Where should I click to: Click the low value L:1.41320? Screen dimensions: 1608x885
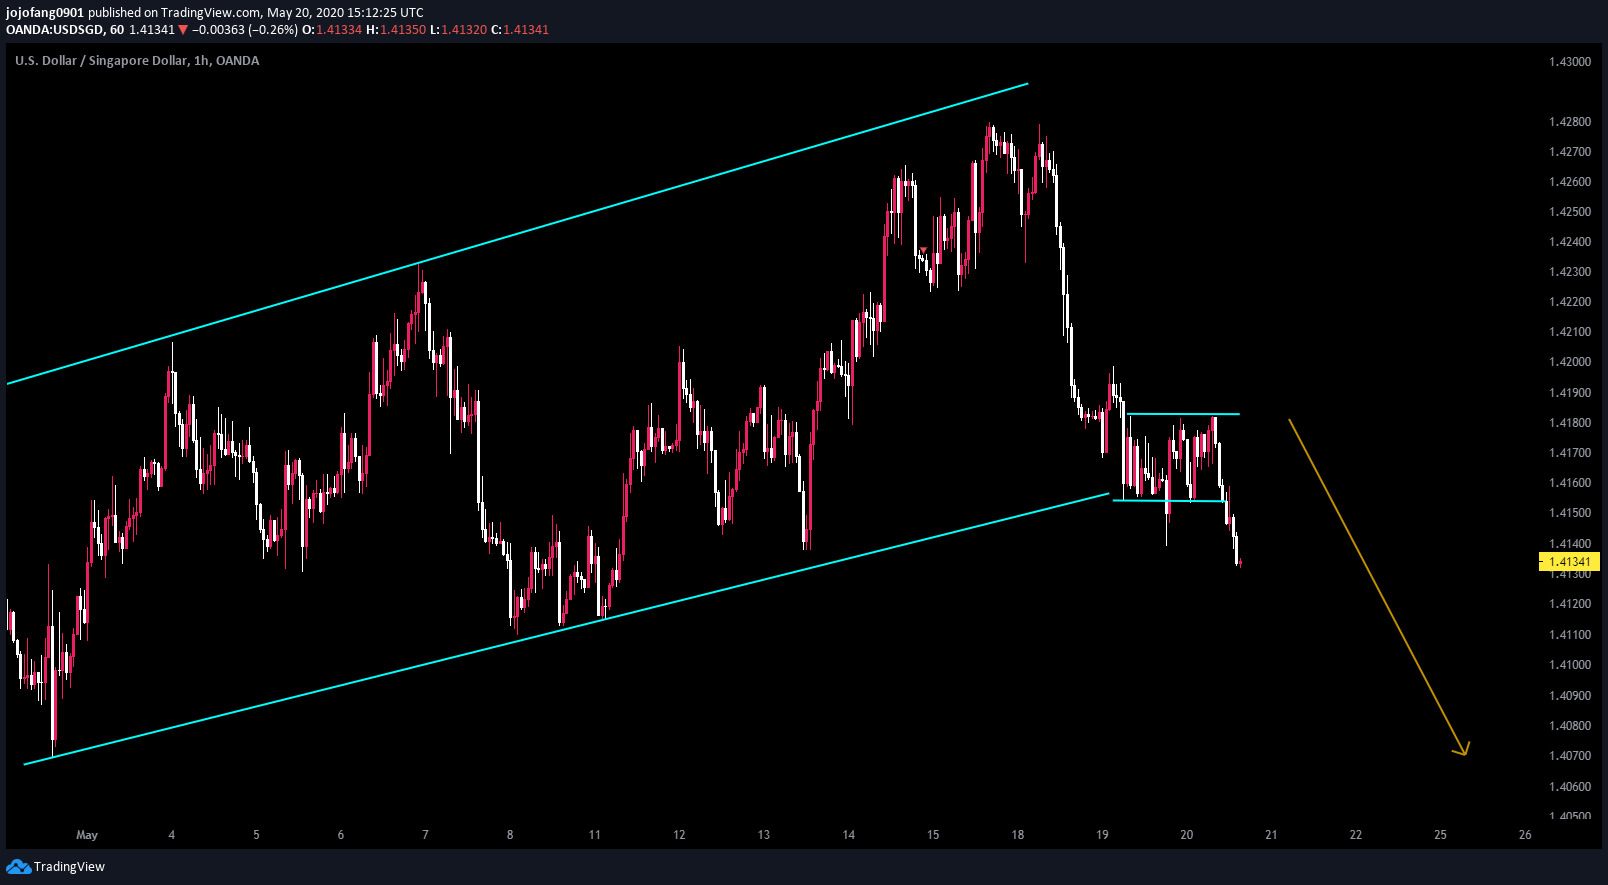coord(459,30)
